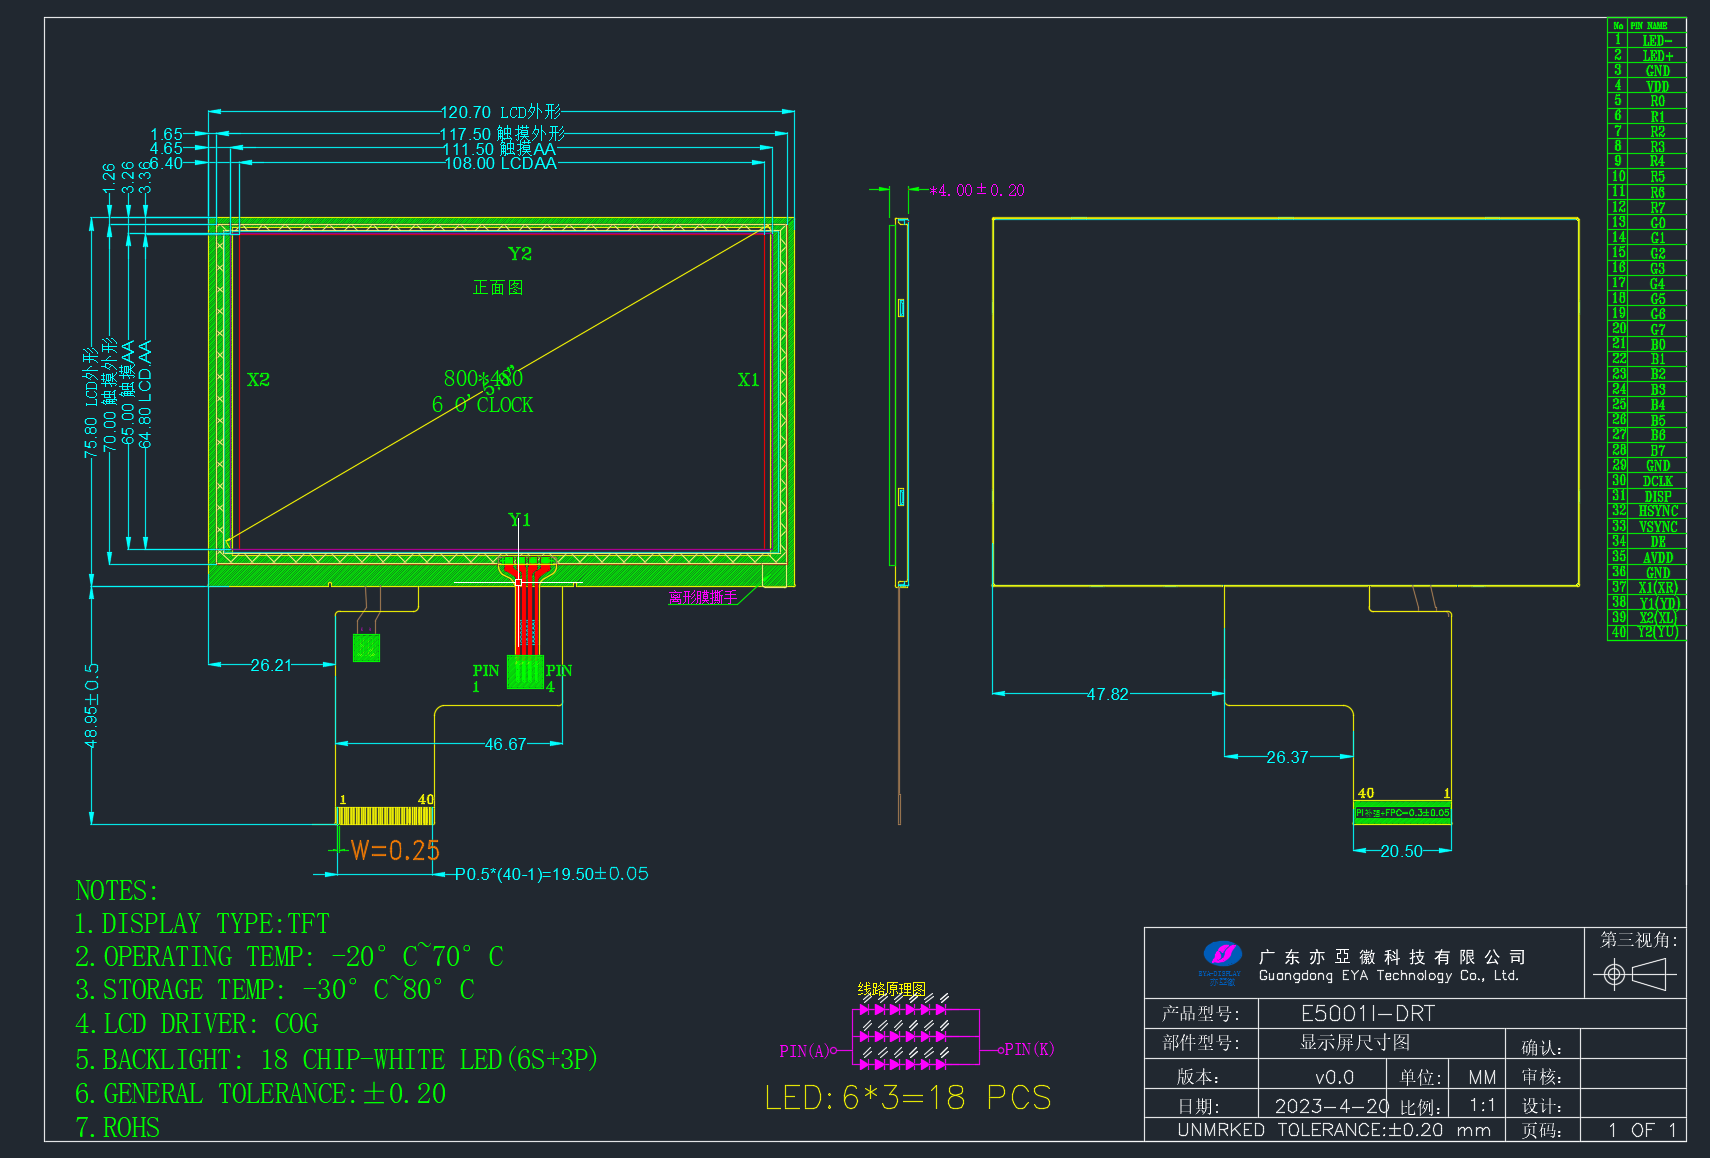Select the 26.21 dimension value
The height and width of the screenshot is (1158, 1710).
[x=271, y=665]
